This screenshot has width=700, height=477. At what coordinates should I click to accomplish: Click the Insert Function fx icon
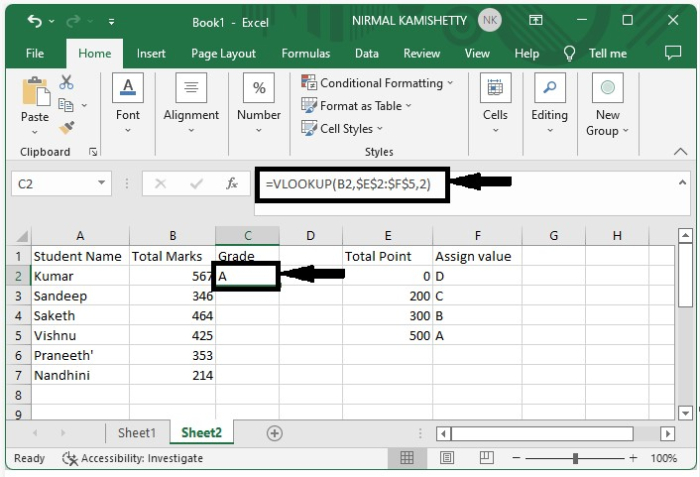tap(232, 184)
